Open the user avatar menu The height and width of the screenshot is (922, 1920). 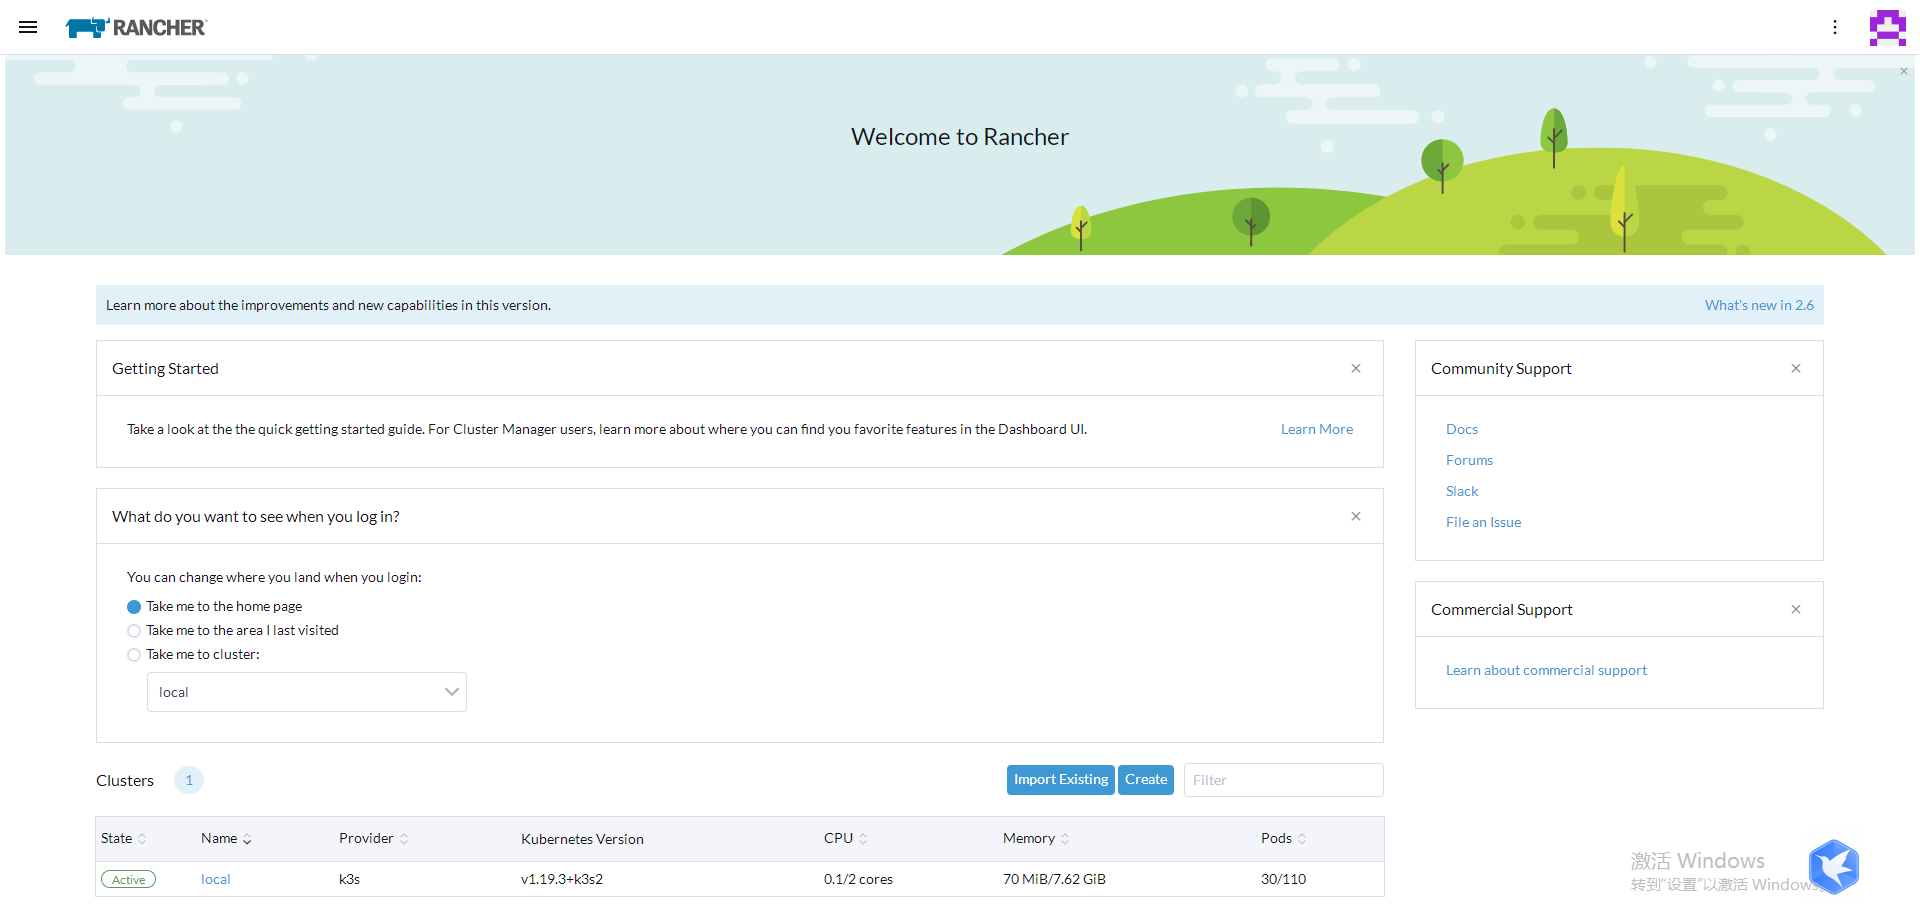click(x=1887, y=27)
